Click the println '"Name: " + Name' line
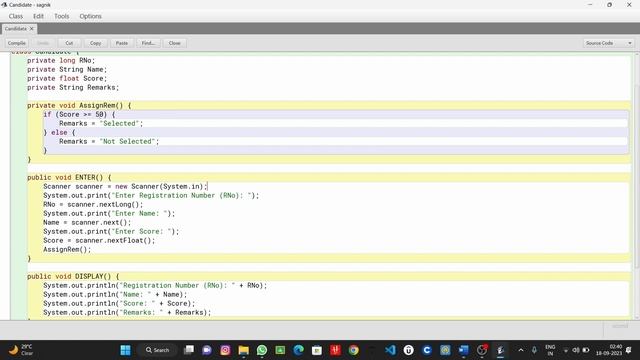Image resolution: width=640 pixels, height=360 pixels. (115, 294)
